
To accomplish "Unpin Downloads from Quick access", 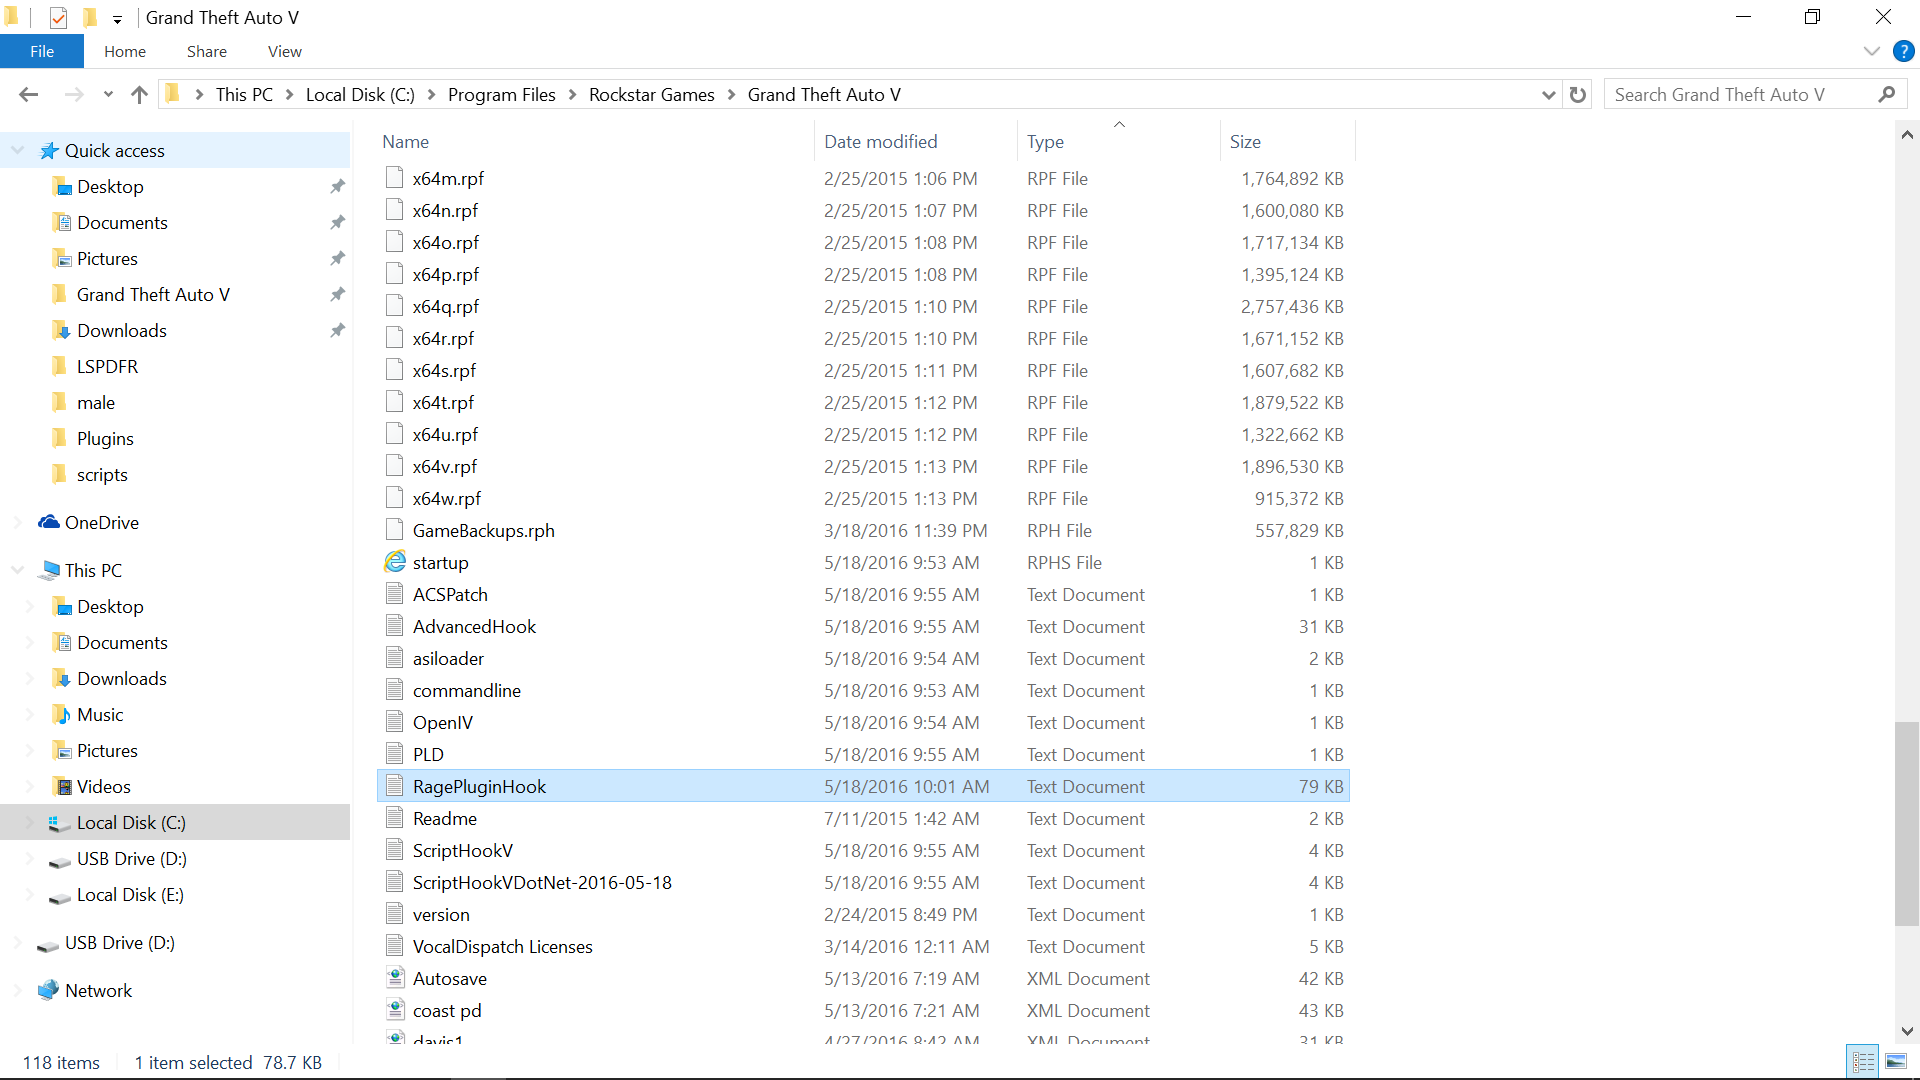I will 337,331.
